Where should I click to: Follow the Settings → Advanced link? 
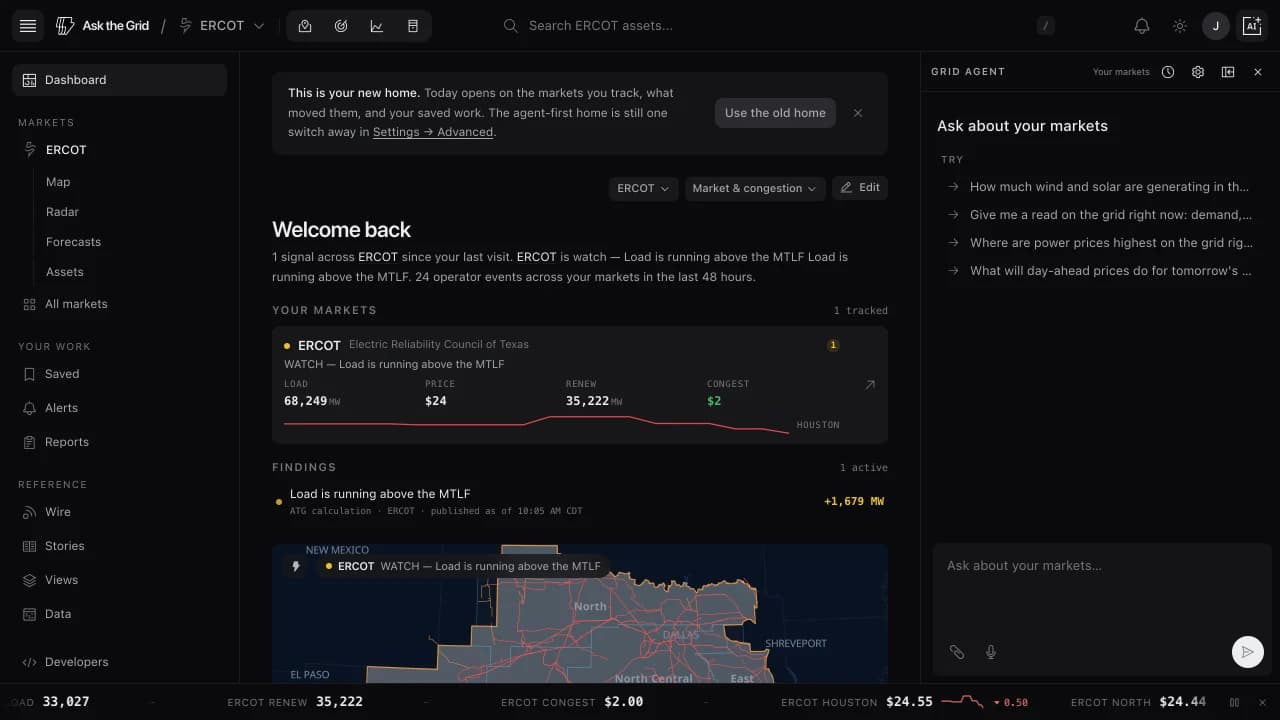pos(433,132)
